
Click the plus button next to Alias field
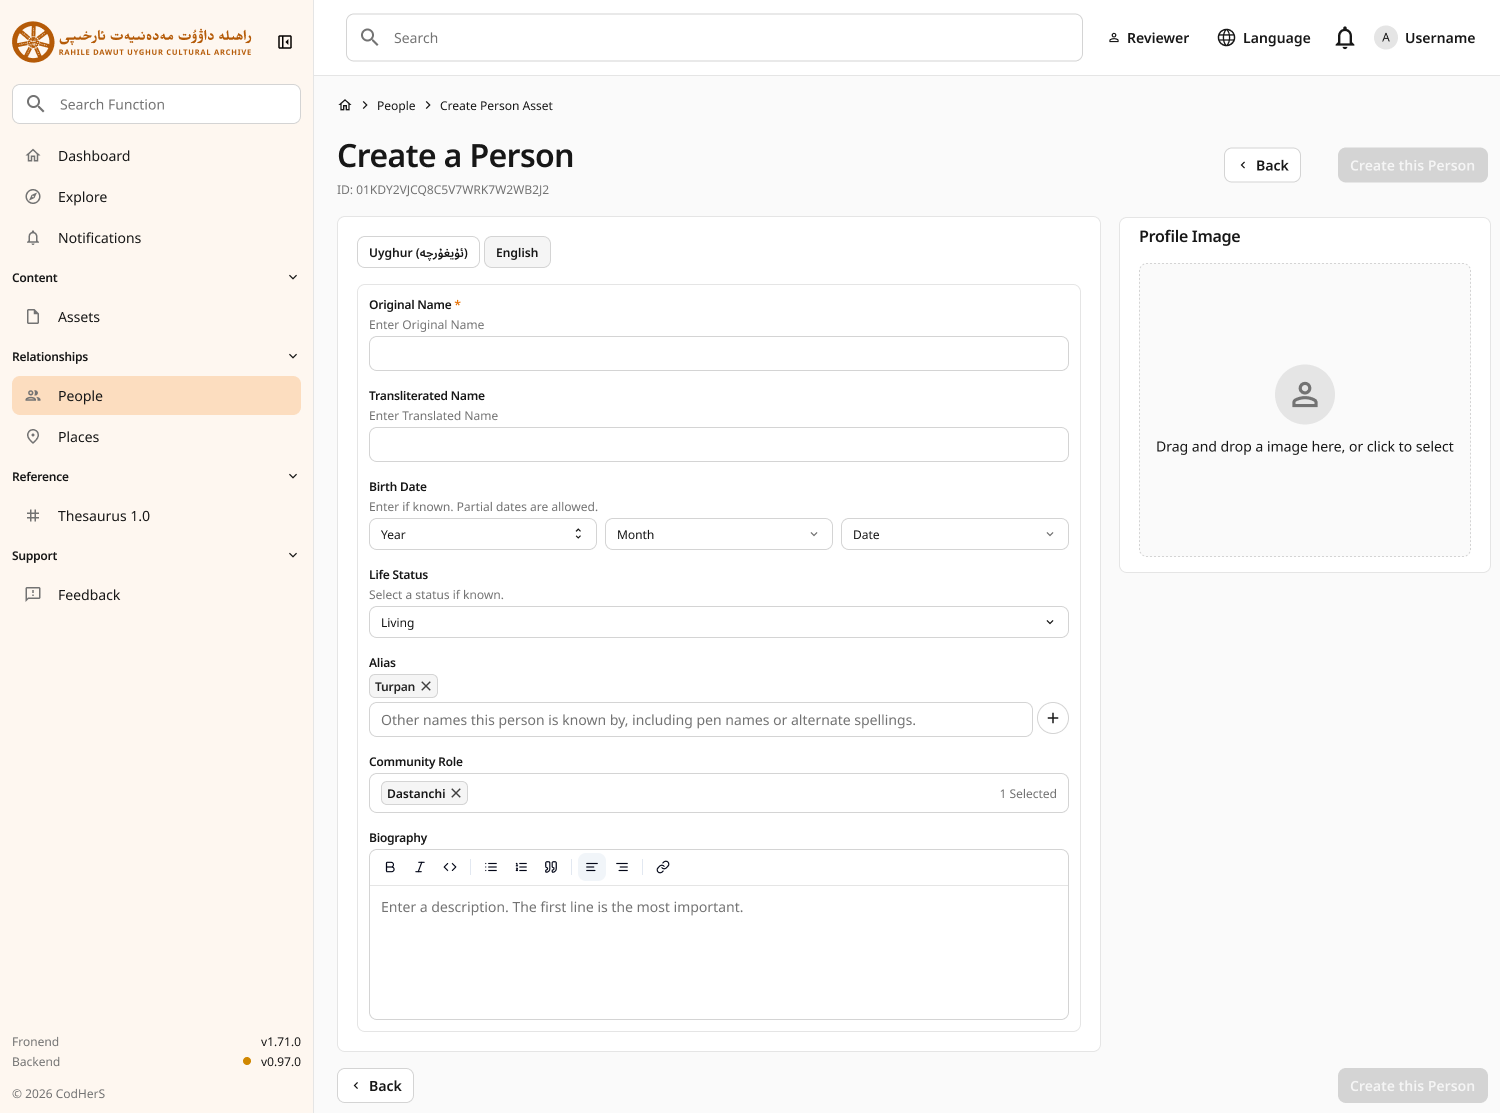[x=1052, y=718]
